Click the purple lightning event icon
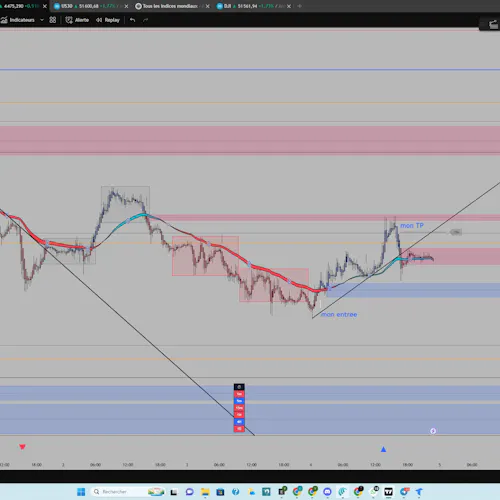 tap(433, 431)
